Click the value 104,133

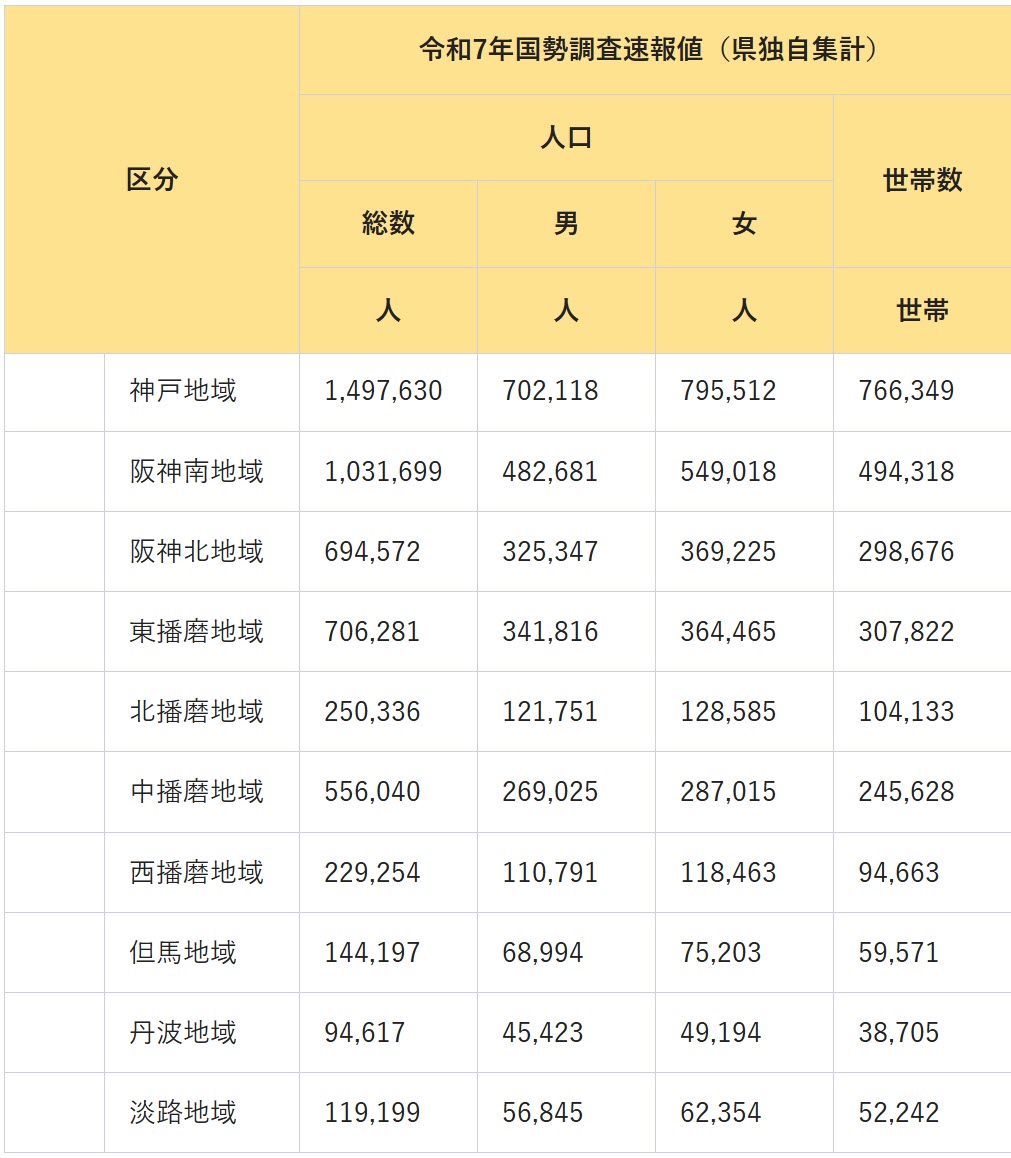(x=906, y=712)
